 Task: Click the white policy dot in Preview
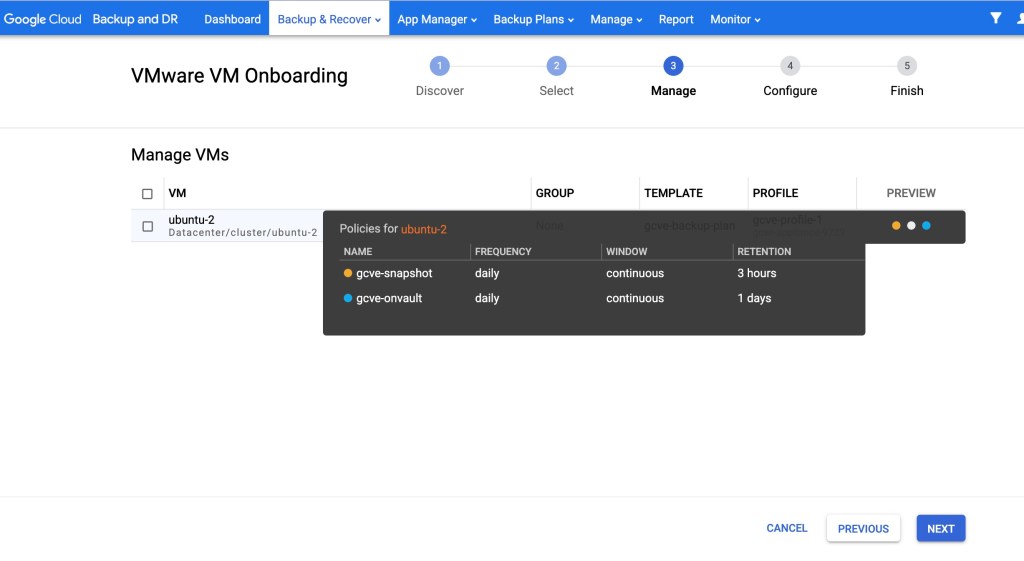click(x=911, y=226)
